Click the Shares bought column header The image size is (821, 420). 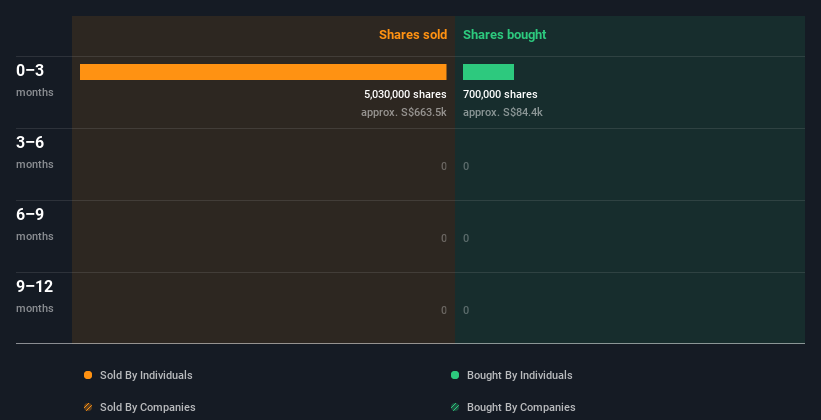[504, 35]
